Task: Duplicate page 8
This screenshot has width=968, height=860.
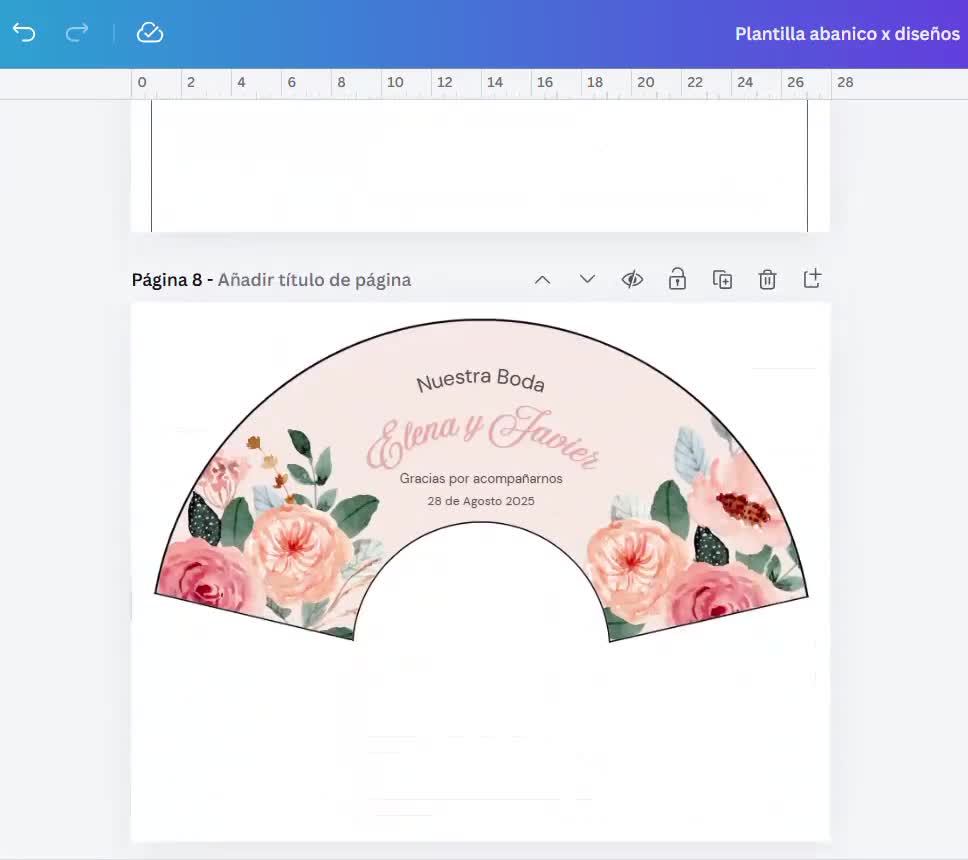Action: [x=722, y=279]
